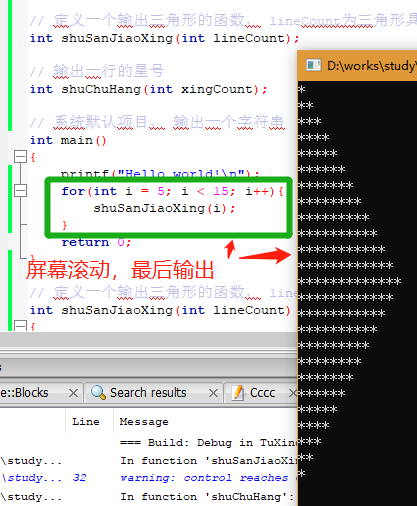Click line number 32 in build messages
Screen dimensions: 417x506
pyautogui.click(x=79, y=478)
